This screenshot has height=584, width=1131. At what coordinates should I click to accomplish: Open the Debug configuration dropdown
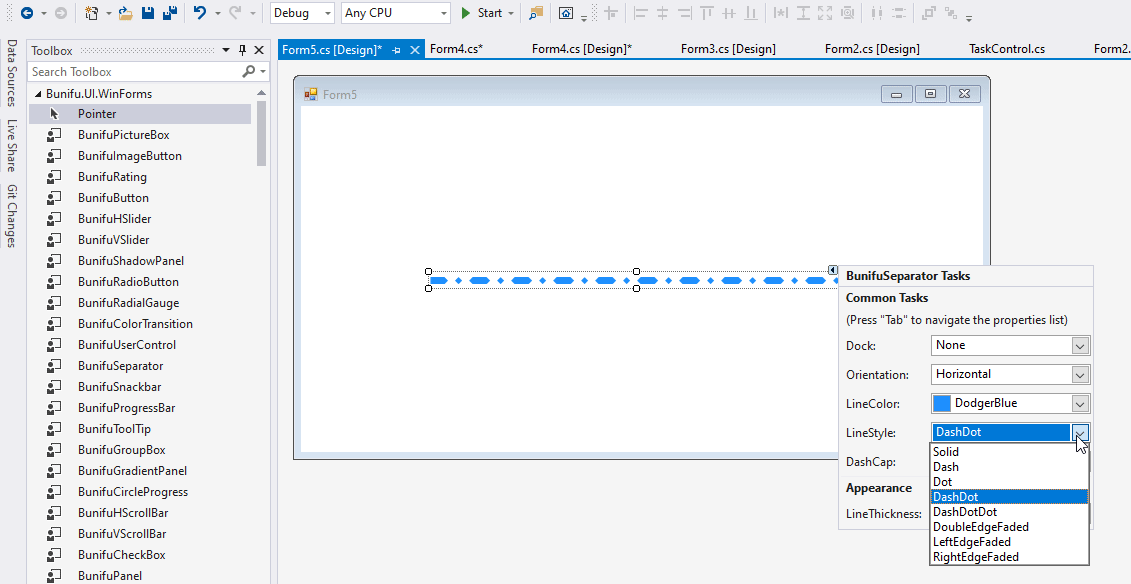328,13
